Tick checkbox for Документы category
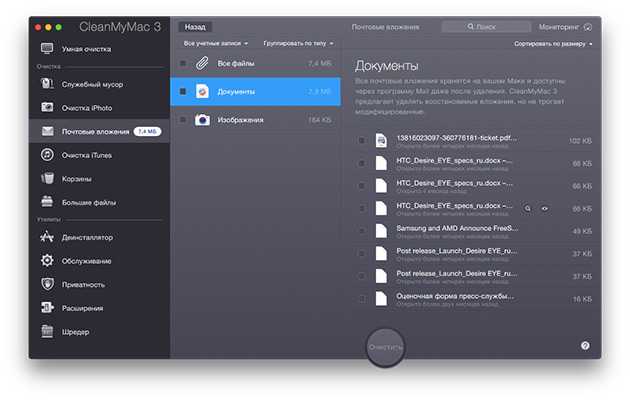 point(183,92)
